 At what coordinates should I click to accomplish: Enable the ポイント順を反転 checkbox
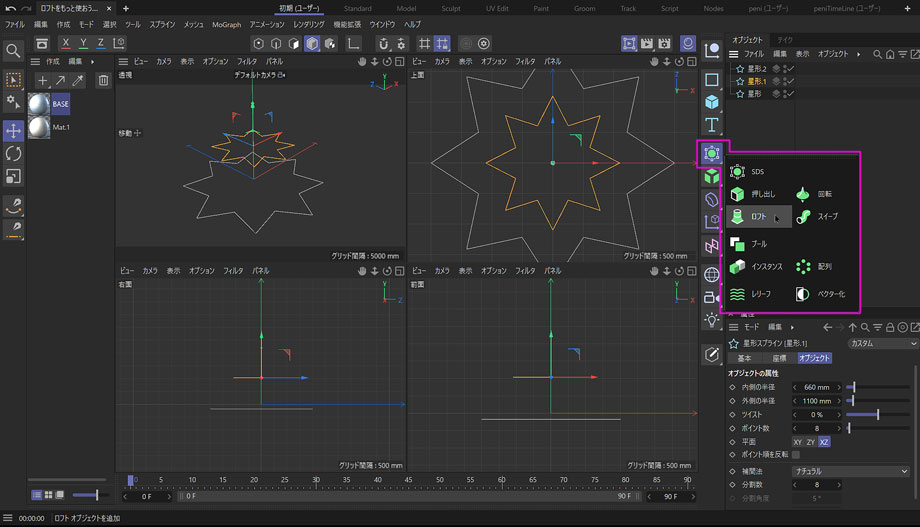tap(796, 454)
